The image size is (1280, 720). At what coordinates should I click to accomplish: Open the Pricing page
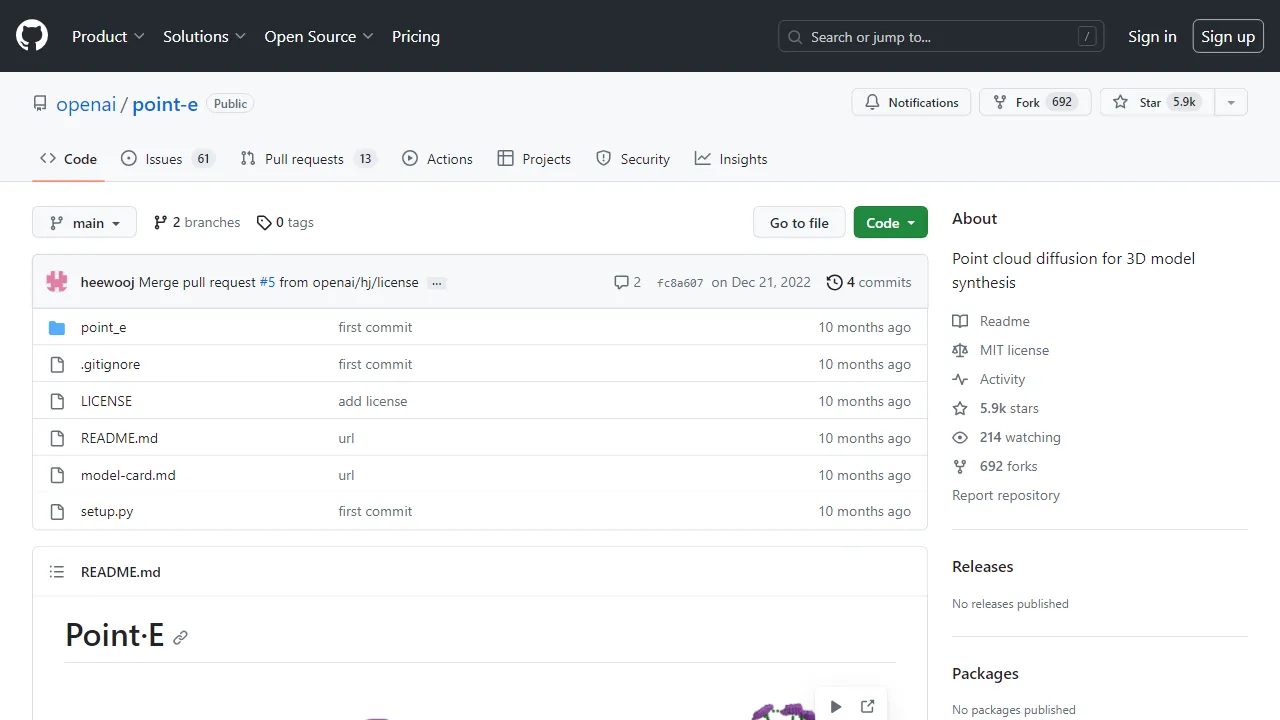coord(416,36)
